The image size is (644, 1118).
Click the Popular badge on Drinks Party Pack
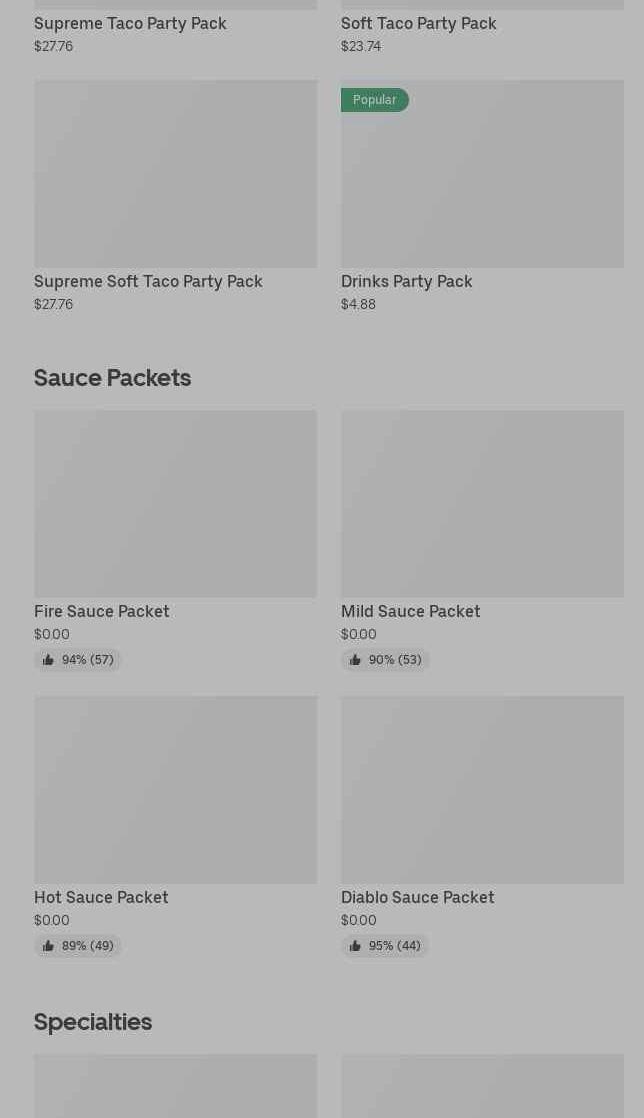374,100
